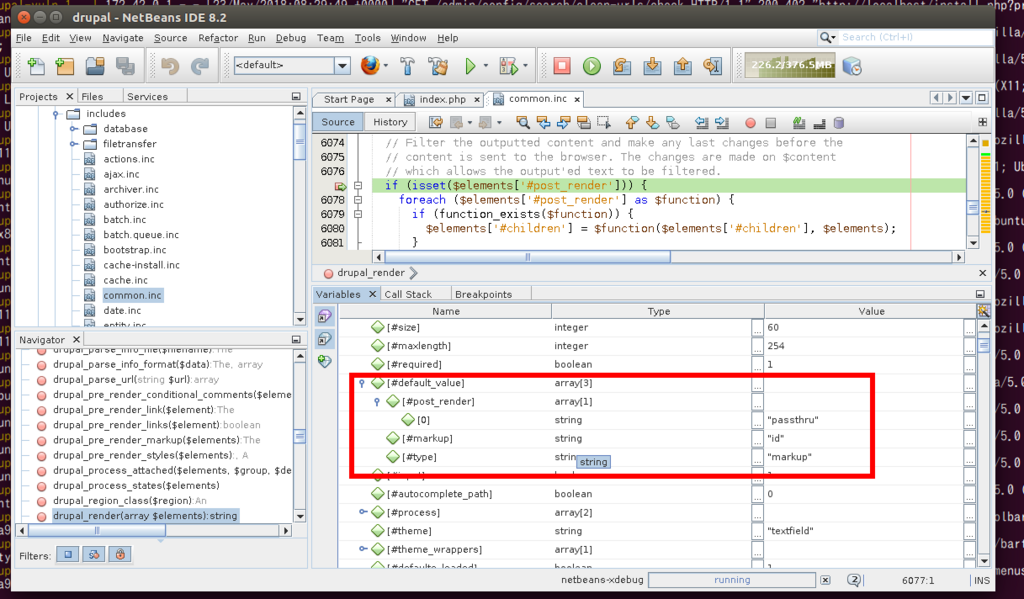Toggle first Navigator filter button

pyautogui.click(x=67, y=555)
